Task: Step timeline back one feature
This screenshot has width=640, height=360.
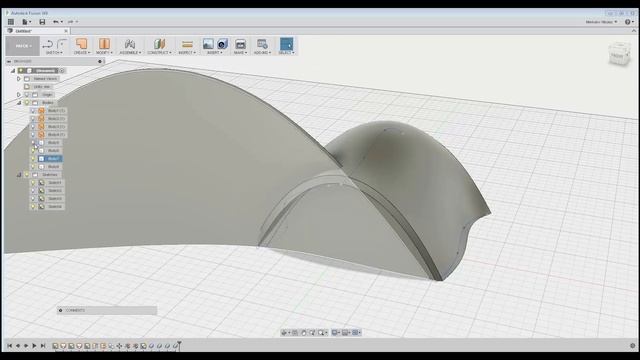Action: 18,346
